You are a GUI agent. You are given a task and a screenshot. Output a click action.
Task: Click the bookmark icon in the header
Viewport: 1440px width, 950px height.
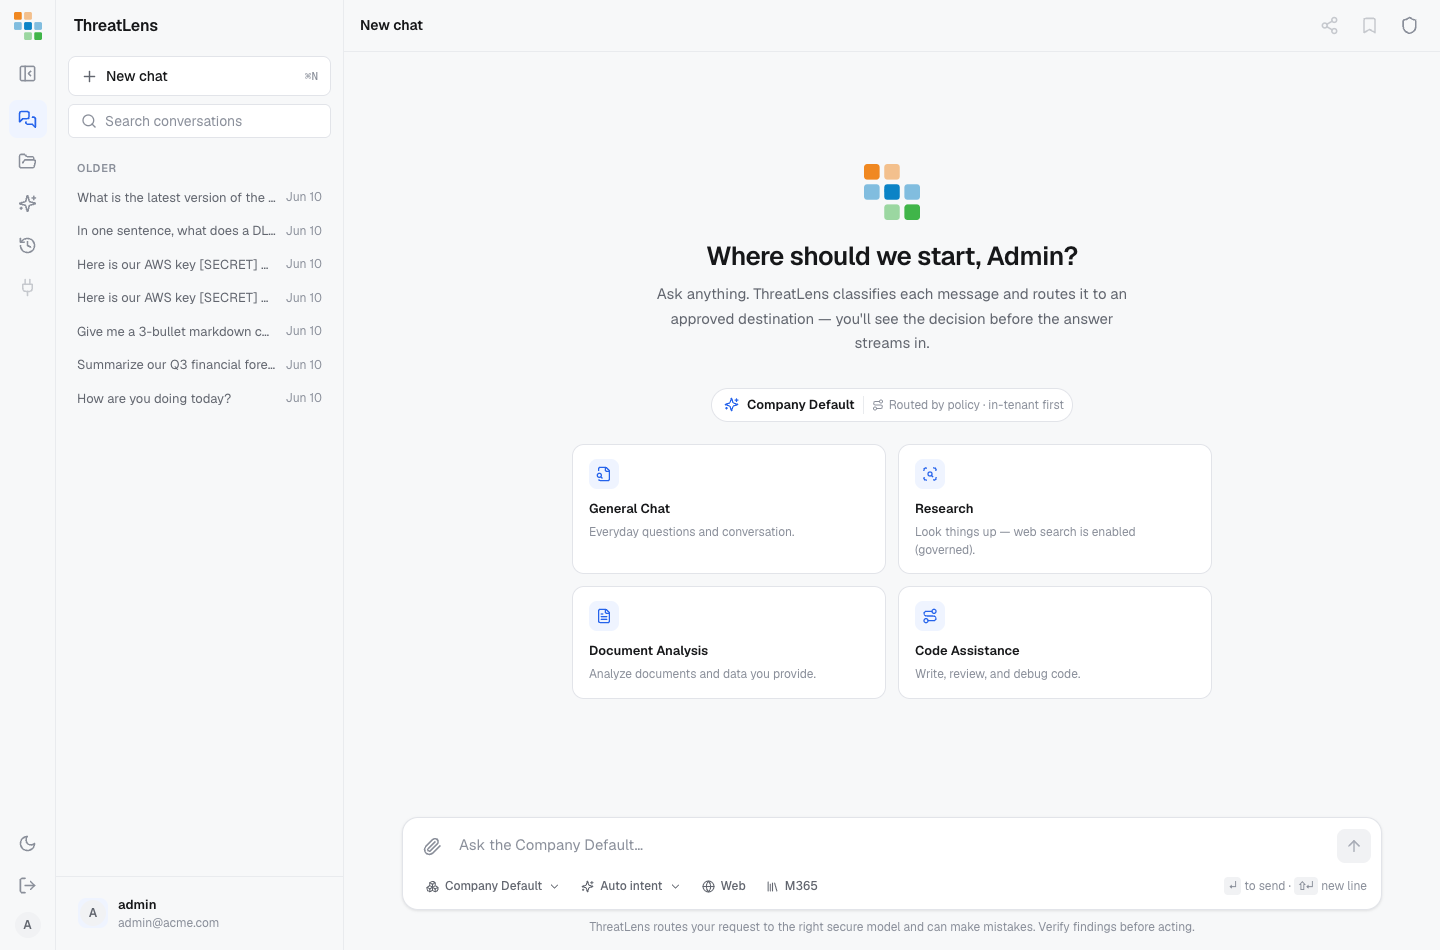click(1369, 26)
